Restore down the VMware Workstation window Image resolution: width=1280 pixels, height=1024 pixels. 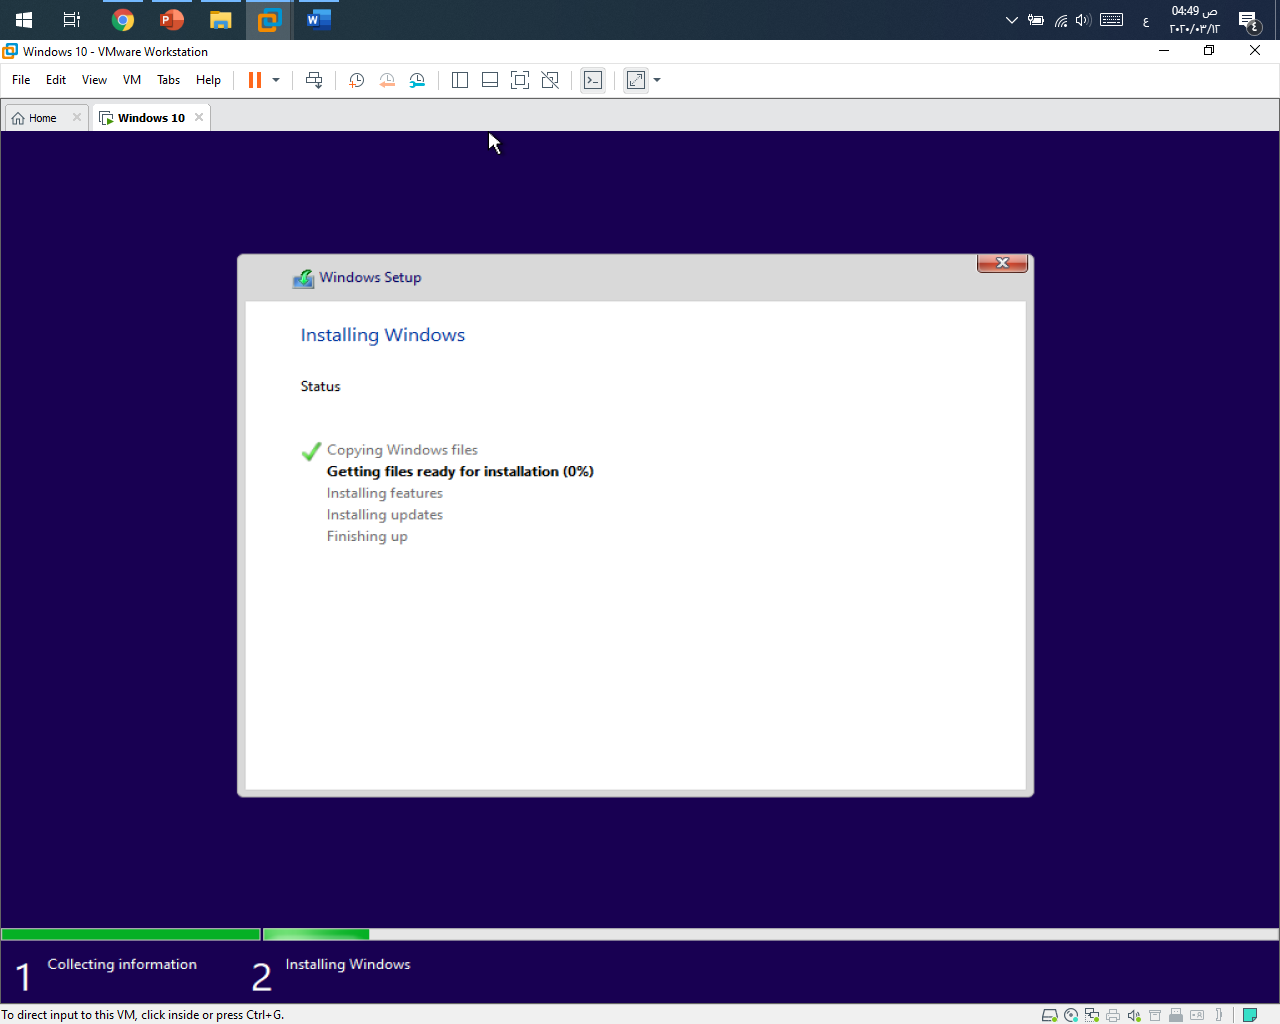click(1209, 51)
